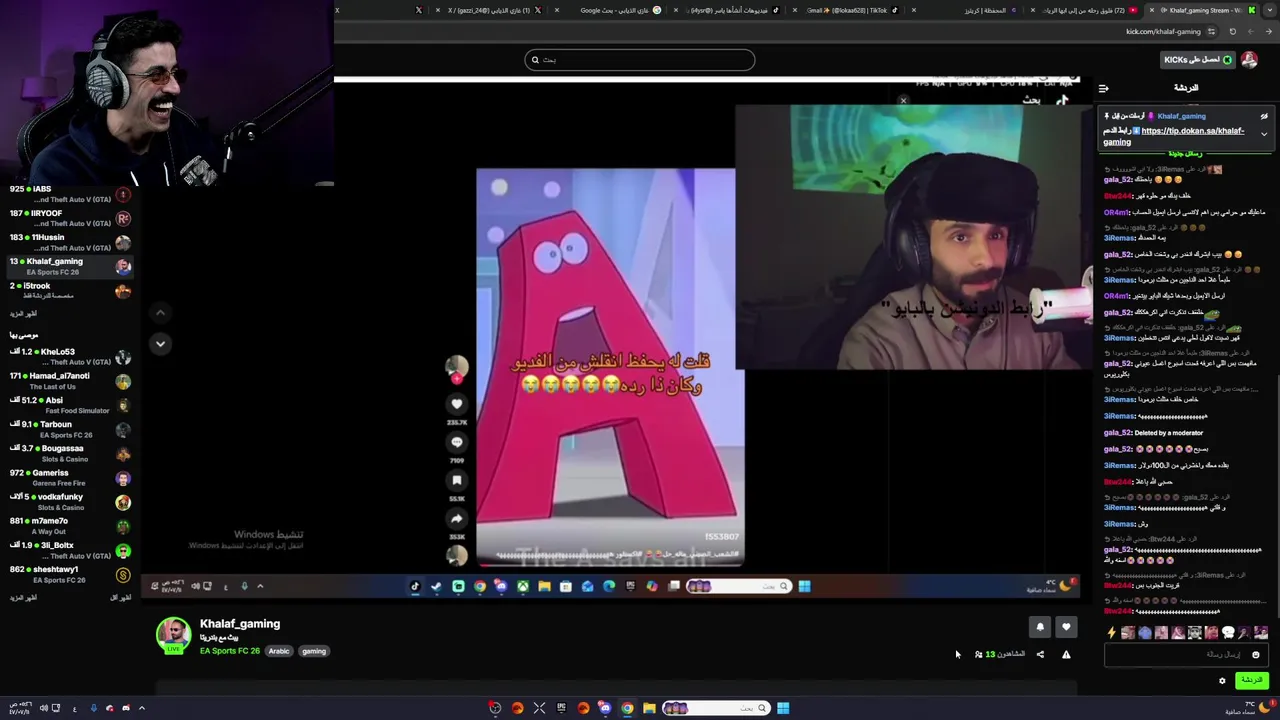Open the IABS channel in the sidebar

70,194
